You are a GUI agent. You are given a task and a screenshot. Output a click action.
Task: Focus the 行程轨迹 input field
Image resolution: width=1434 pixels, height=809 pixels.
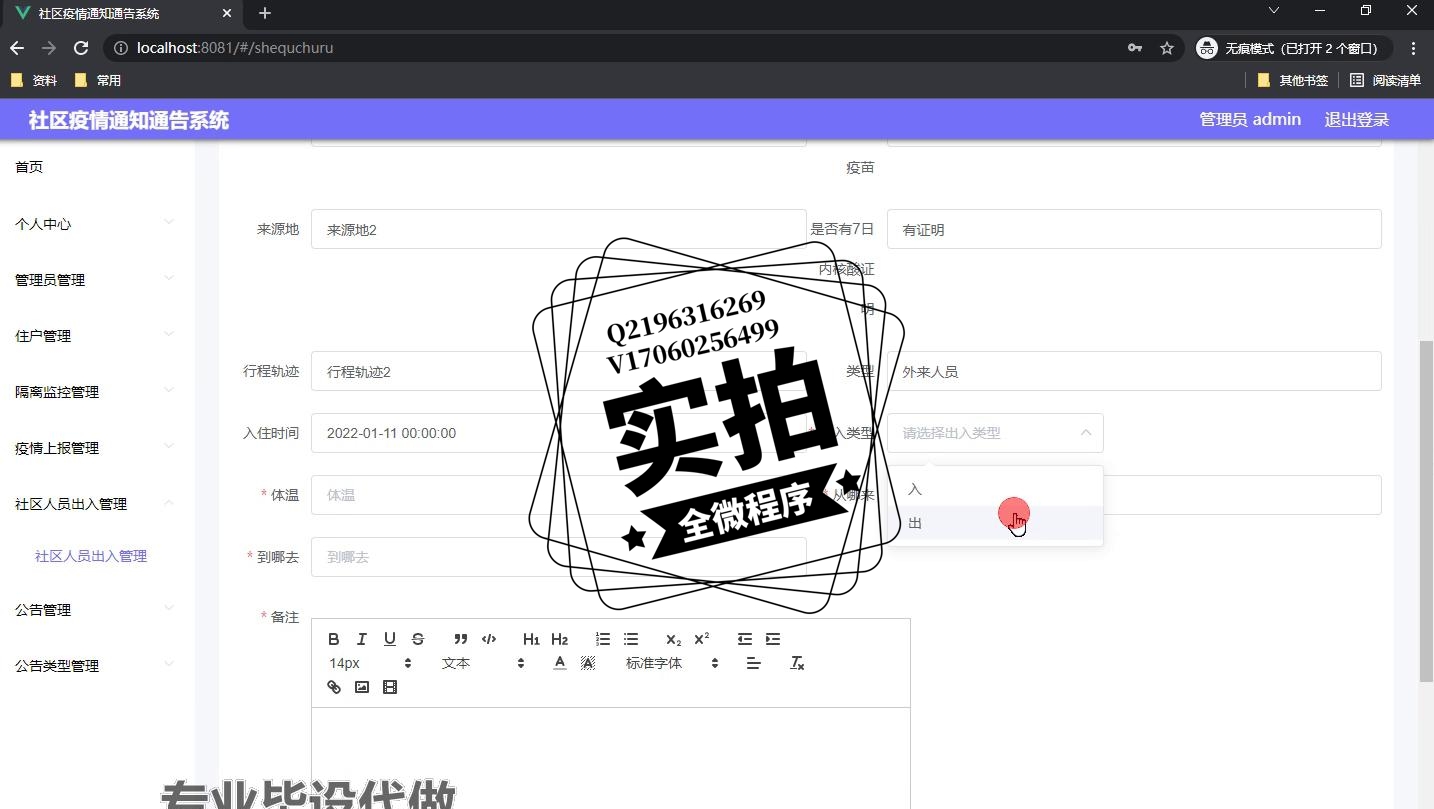[558, 371]
